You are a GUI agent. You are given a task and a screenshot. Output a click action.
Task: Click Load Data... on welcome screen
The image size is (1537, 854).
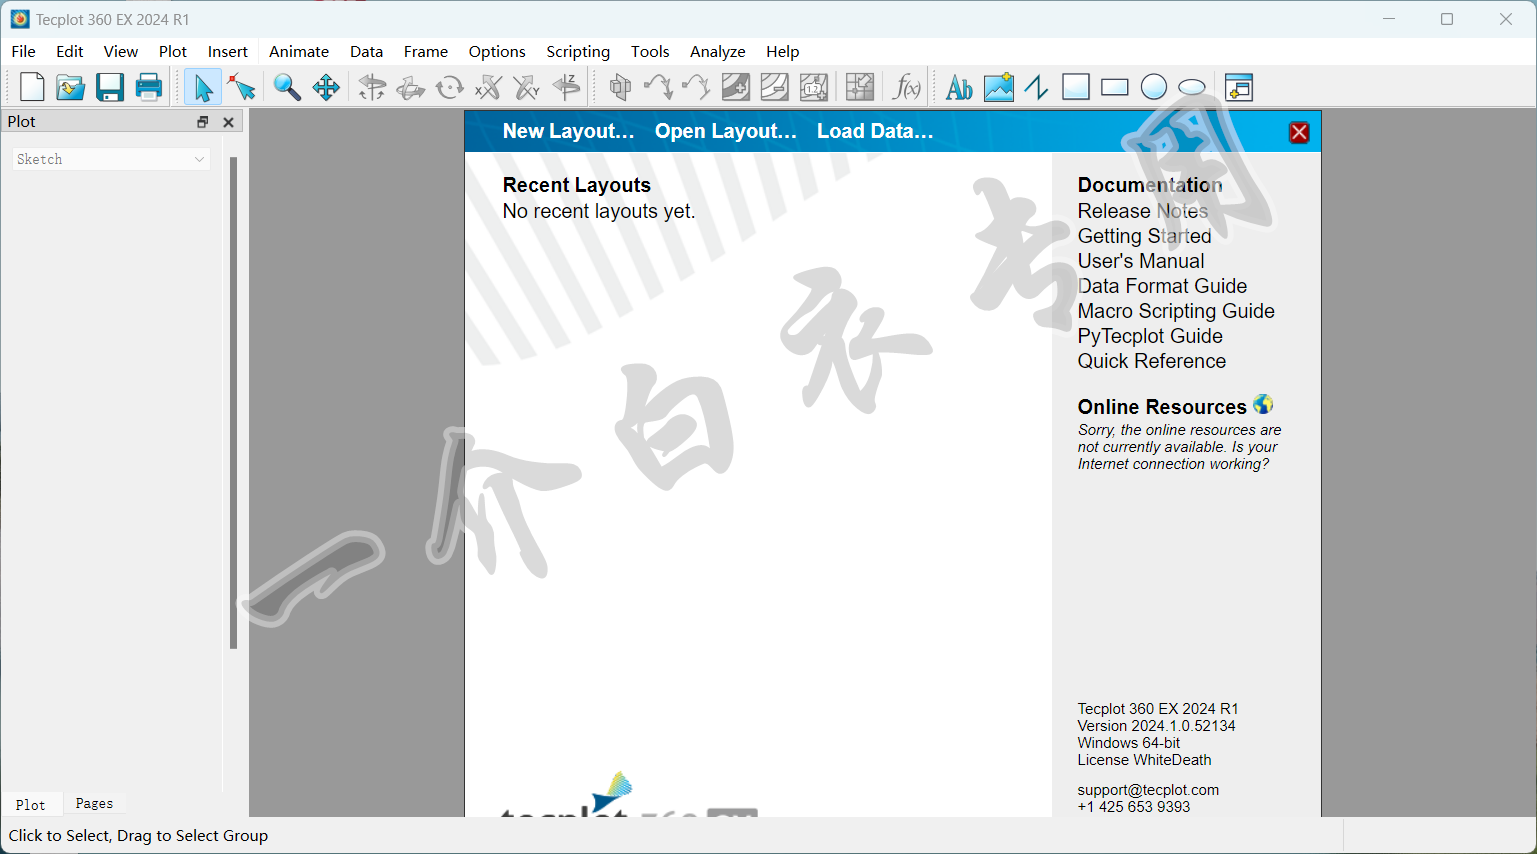click(875, 131)
